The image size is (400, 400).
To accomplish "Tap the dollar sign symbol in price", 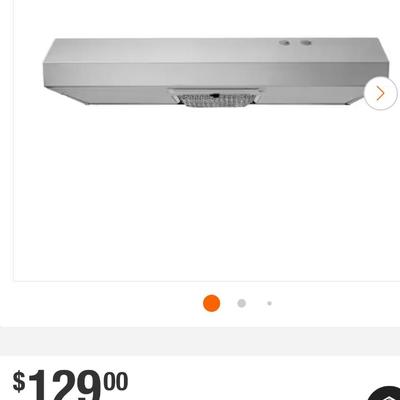I will coord(19,382).
